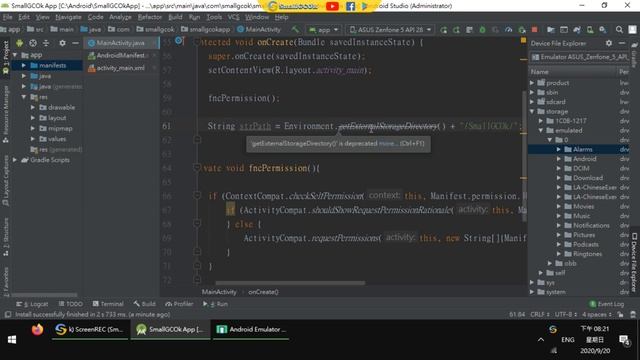Hide the Device File Explorer panel
The width and height of the screenshot is (640, 360).
622,43
